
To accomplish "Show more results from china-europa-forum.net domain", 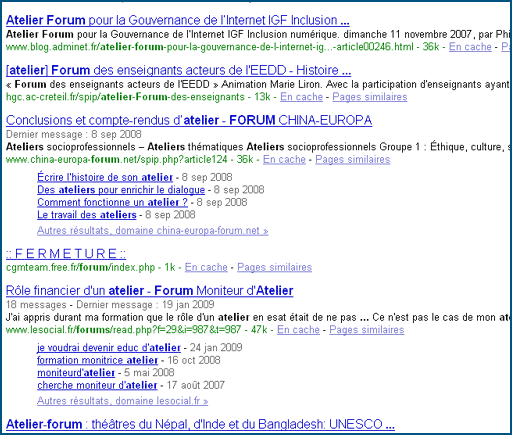I will (153, 231).
